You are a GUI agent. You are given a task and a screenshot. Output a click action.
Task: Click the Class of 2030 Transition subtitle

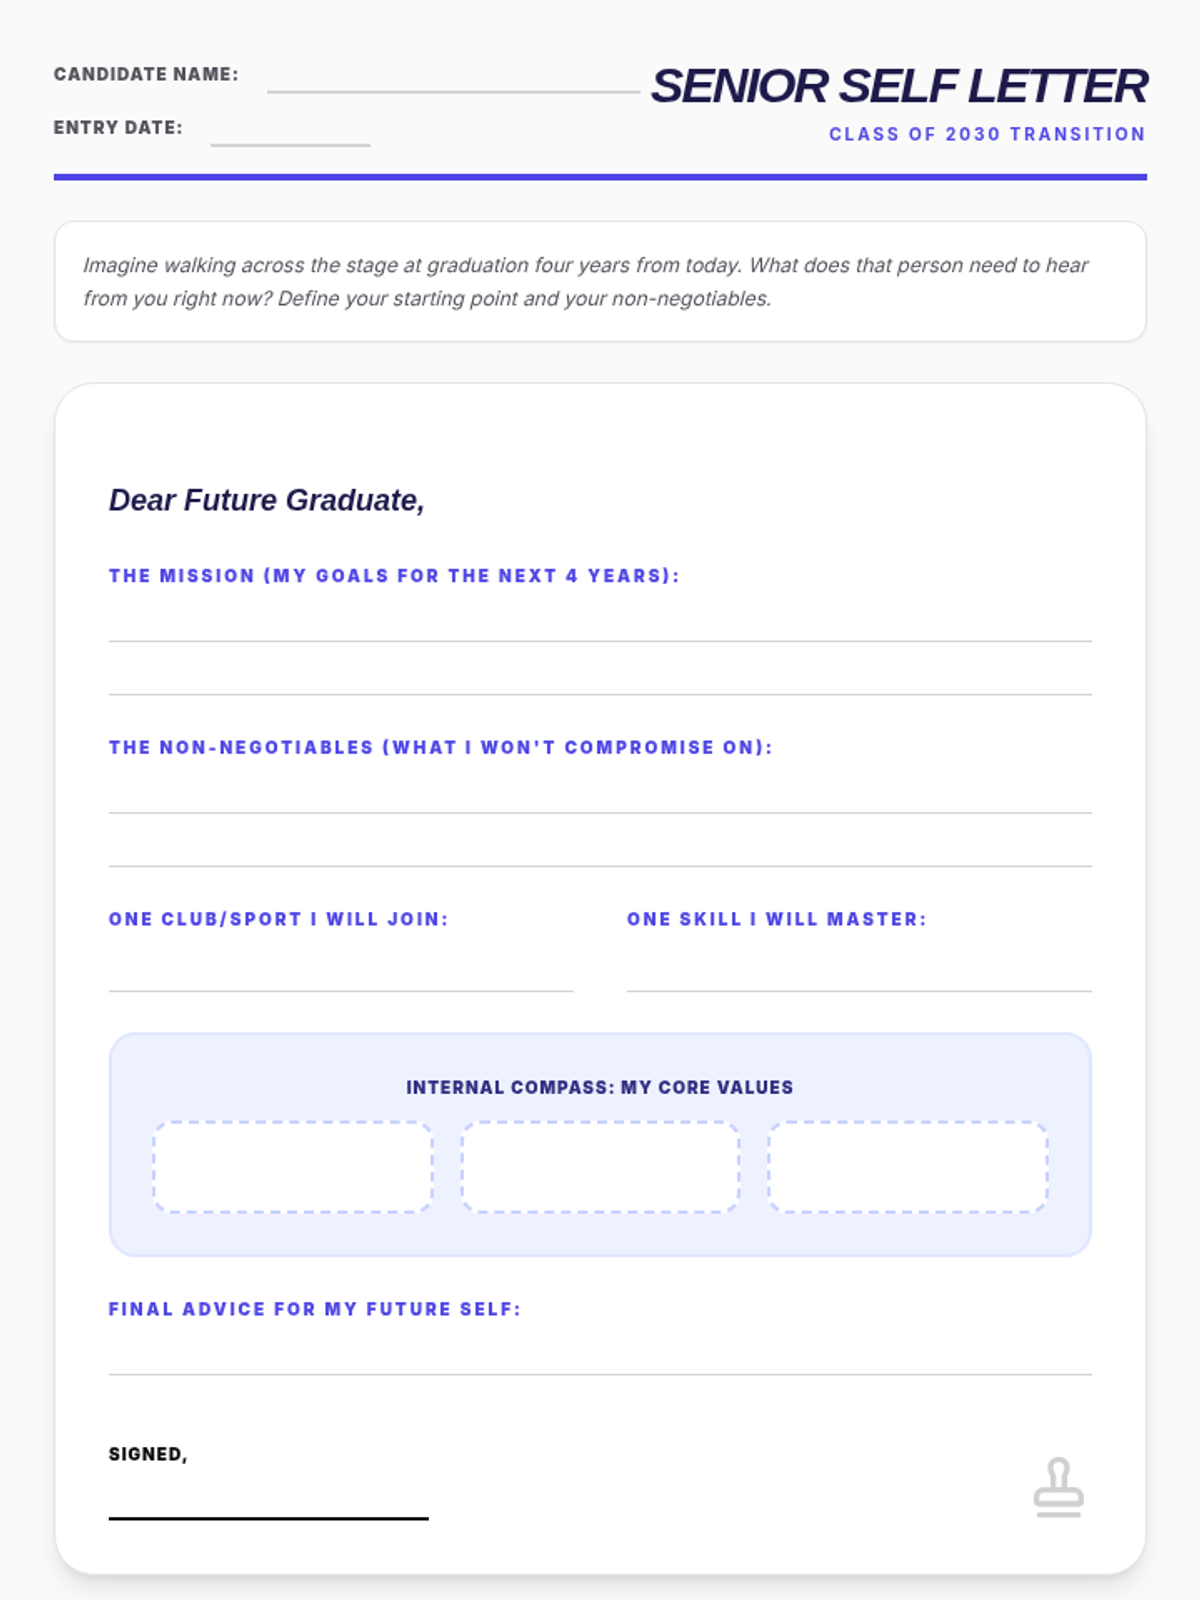pyautogui.click(x=986, y=134)
